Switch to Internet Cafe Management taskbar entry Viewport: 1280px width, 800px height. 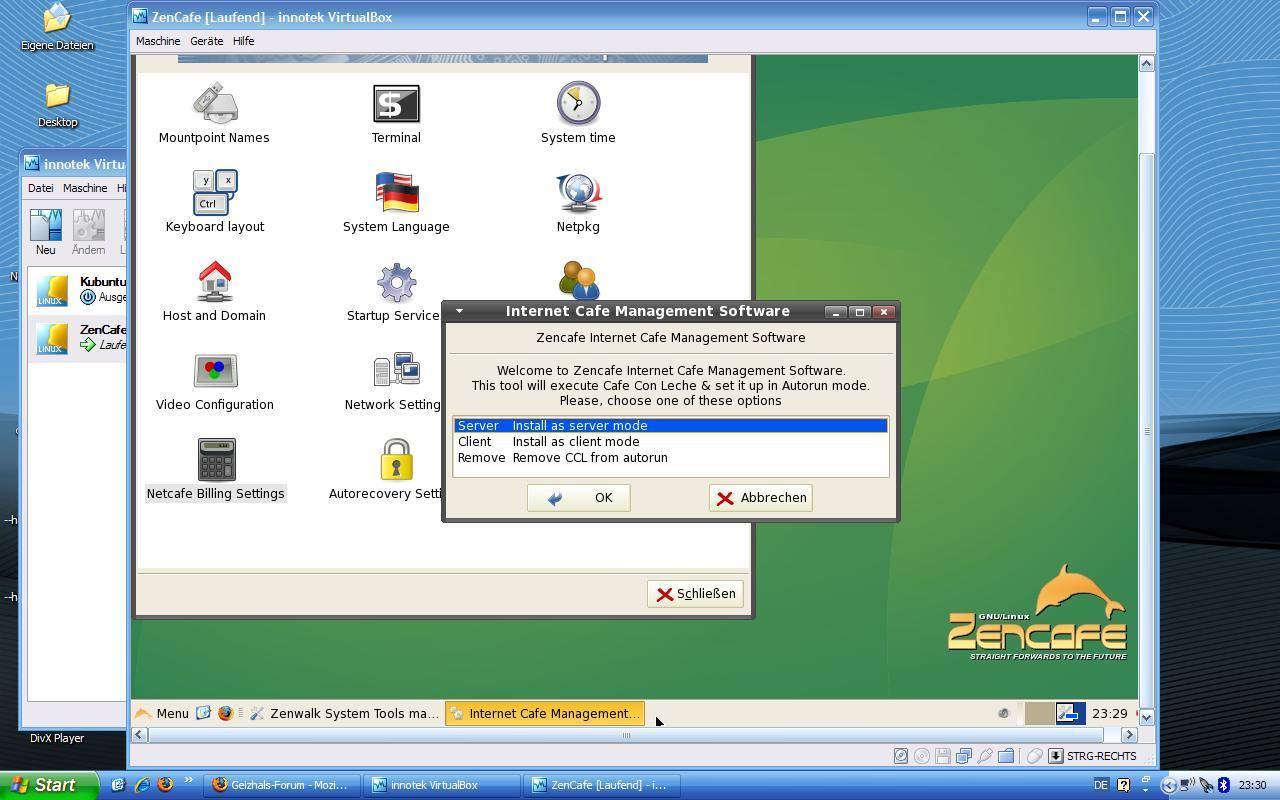[545, 713]
